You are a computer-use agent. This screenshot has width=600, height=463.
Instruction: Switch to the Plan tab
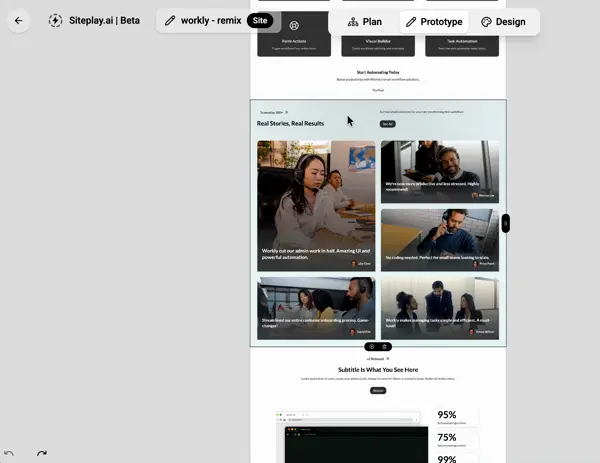(364, 22)
